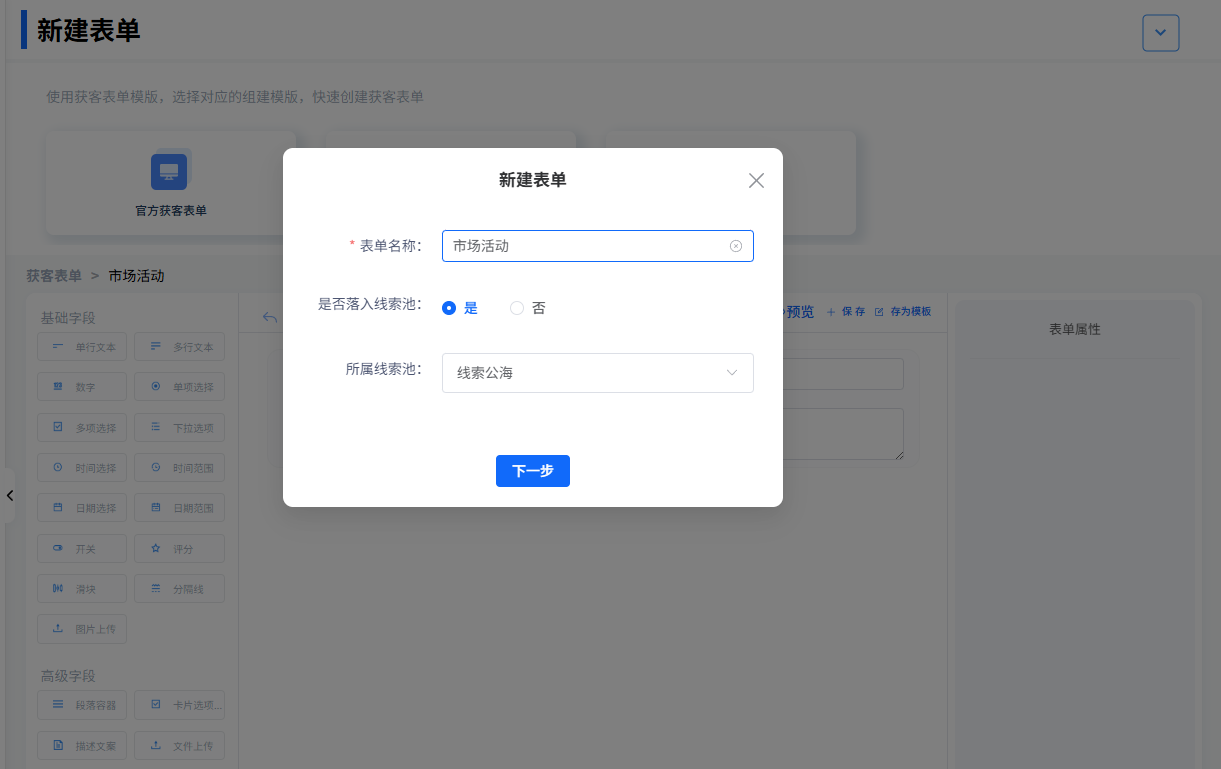This screenshot has height=769, width=1221.
Task: Click the undo arrow icon in editor toolbar
Action: [x=269, y=317]
